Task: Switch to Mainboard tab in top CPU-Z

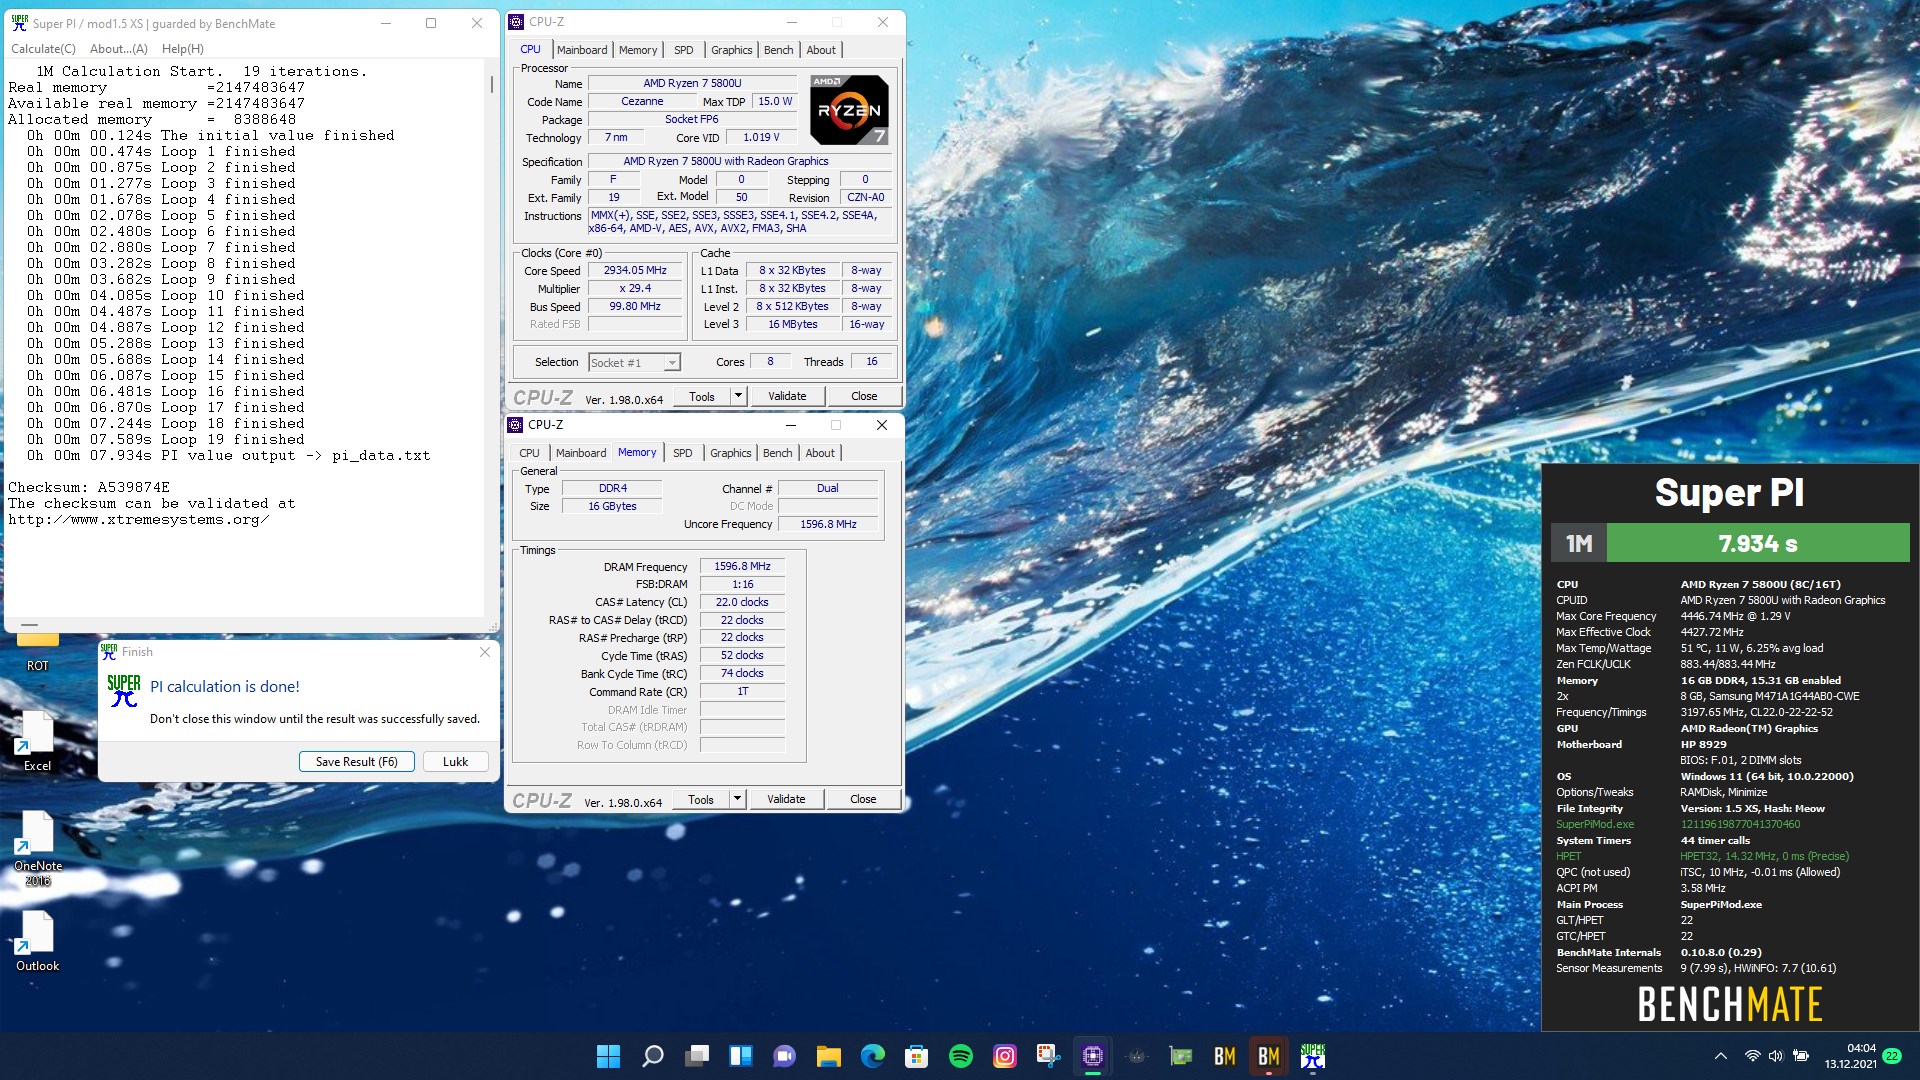Action: point(582,50)
